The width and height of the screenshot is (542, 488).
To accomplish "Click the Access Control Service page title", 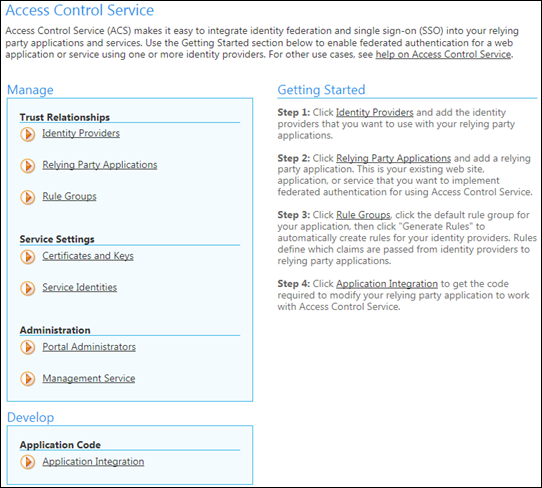I will click(x=80, y=10).
